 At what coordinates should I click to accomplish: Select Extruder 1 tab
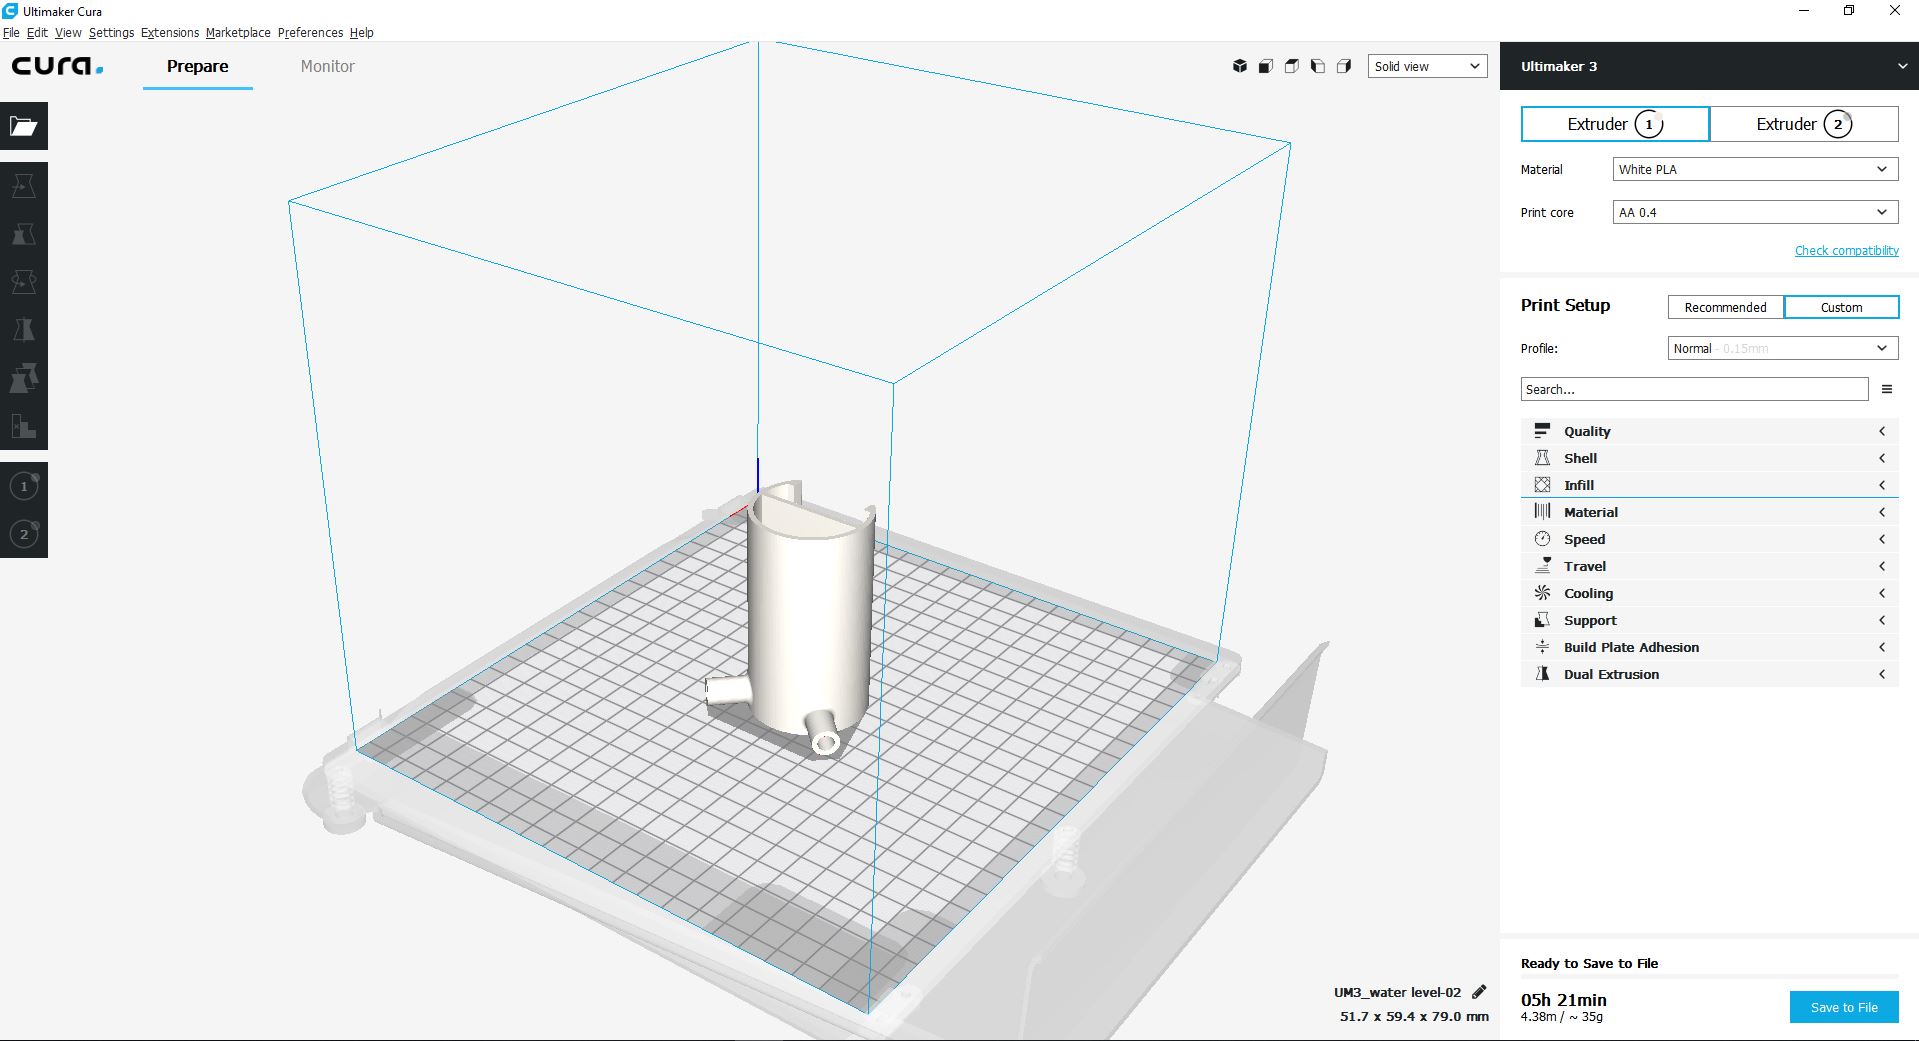(1615, 124)
